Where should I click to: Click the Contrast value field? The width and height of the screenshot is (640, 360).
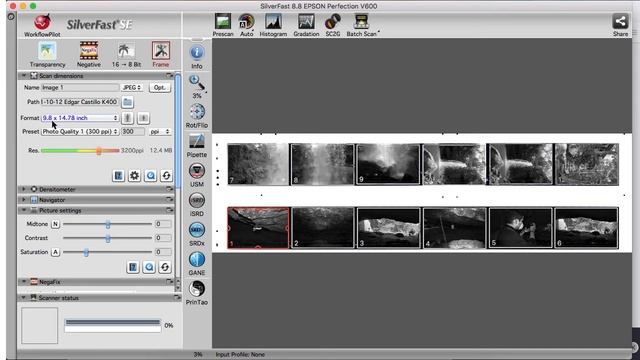[x=163, y=238]
